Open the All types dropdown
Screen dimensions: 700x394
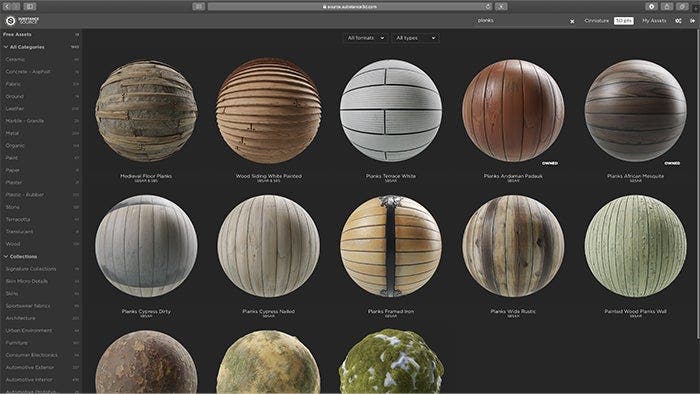416,38
